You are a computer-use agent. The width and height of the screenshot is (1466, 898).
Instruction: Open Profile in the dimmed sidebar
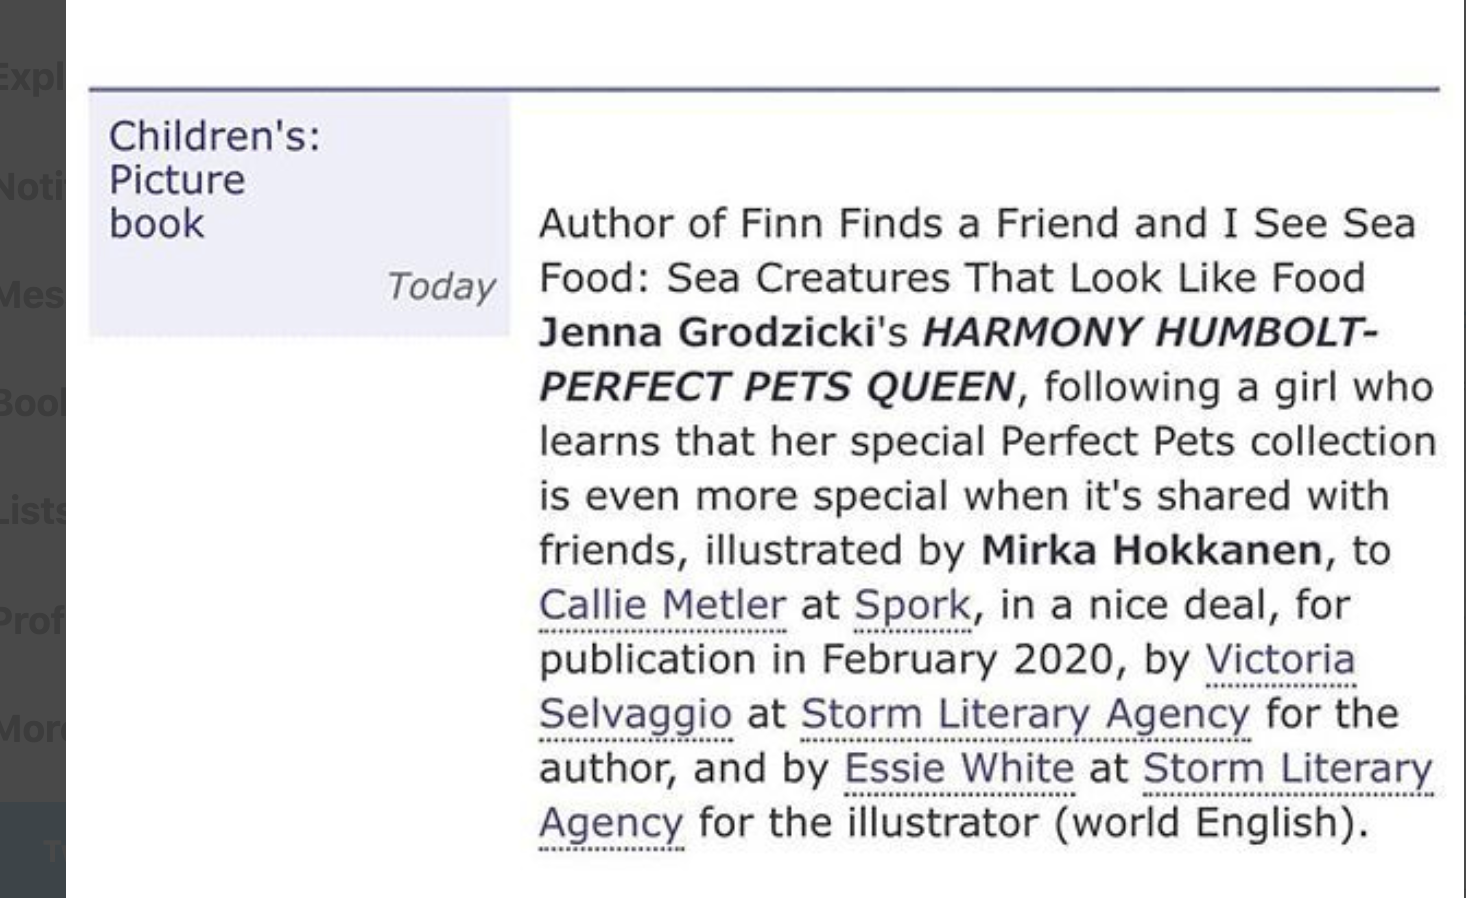32,621
